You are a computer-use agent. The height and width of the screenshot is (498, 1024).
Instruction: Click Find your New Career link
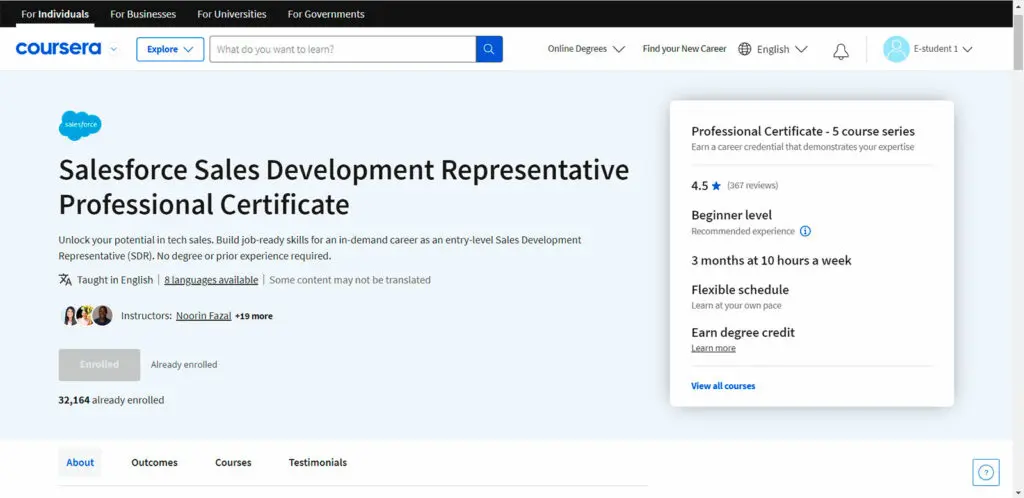pos(684,49)
